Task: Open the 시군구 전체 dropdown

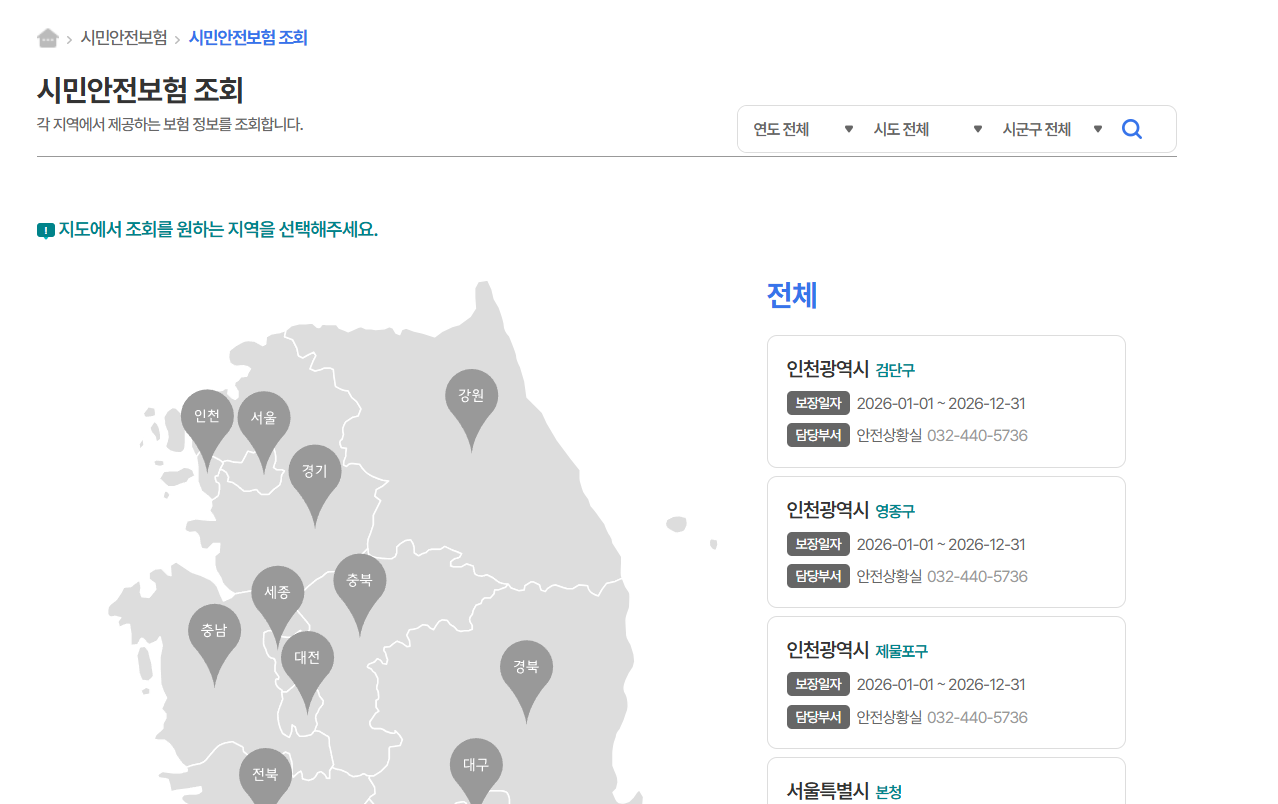Action: click(1052, 129)
